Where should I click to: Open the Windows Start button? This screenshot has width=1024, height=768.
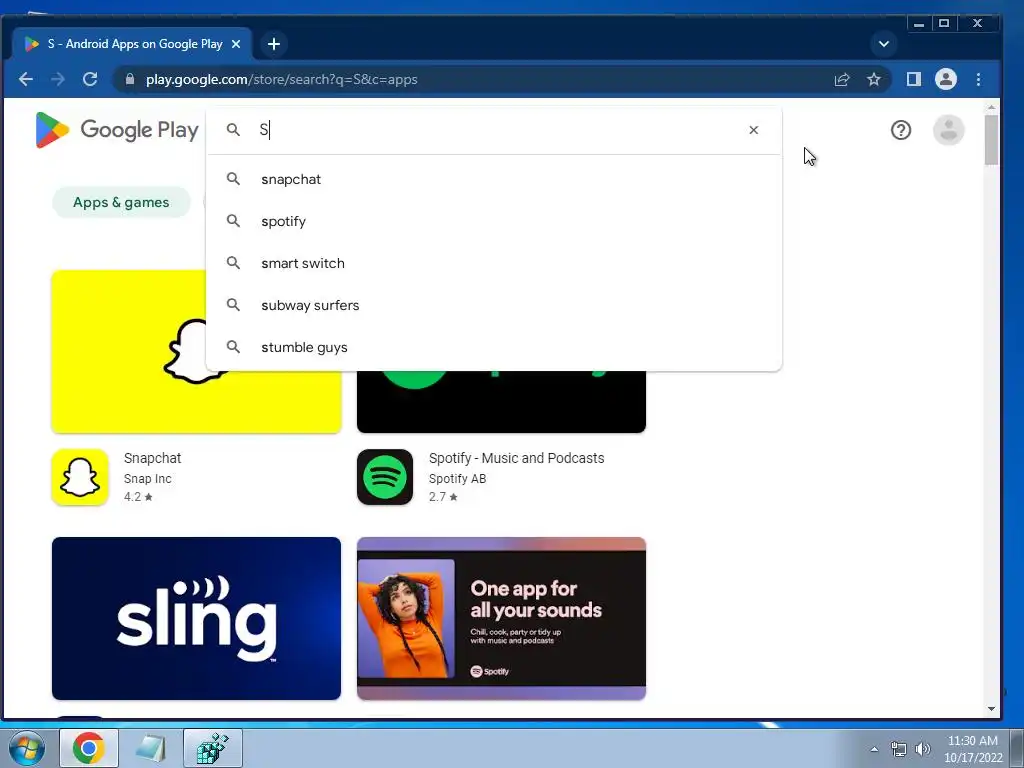pyautogui.click(x=26, y=748)
